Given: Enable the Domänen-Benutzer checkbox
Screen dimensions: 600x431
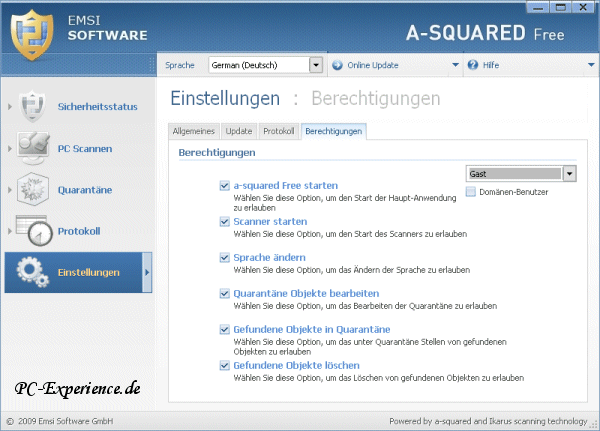Looking at the screenshot, I should [472, 191].
